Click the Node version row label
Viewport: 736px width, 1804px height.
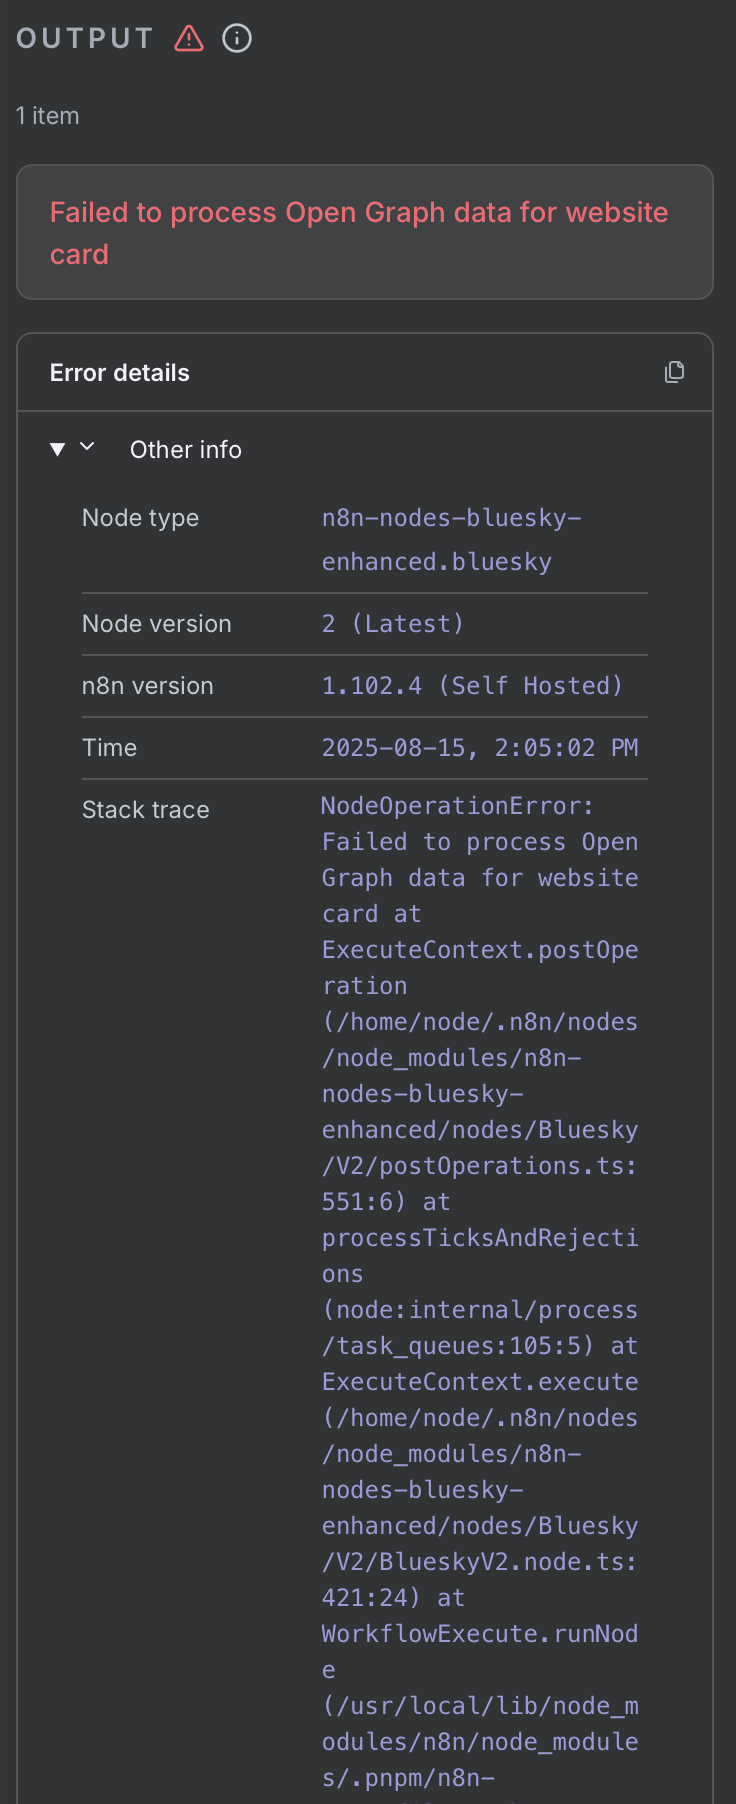click(x=157, y=624)
